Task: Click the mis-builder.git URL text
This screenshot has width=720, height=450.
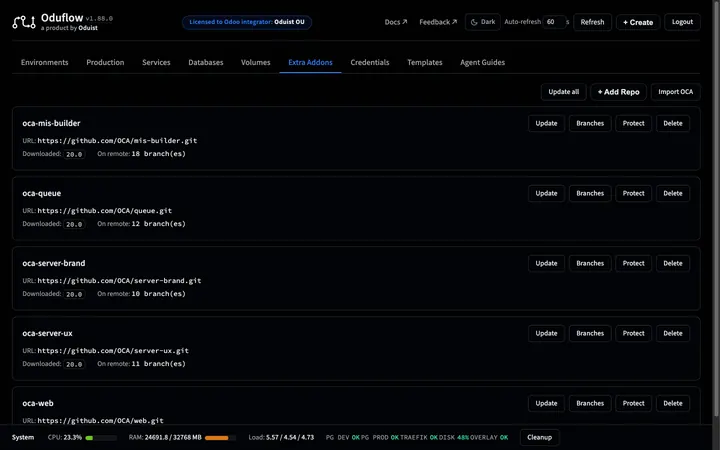Action: click(117, 141)
